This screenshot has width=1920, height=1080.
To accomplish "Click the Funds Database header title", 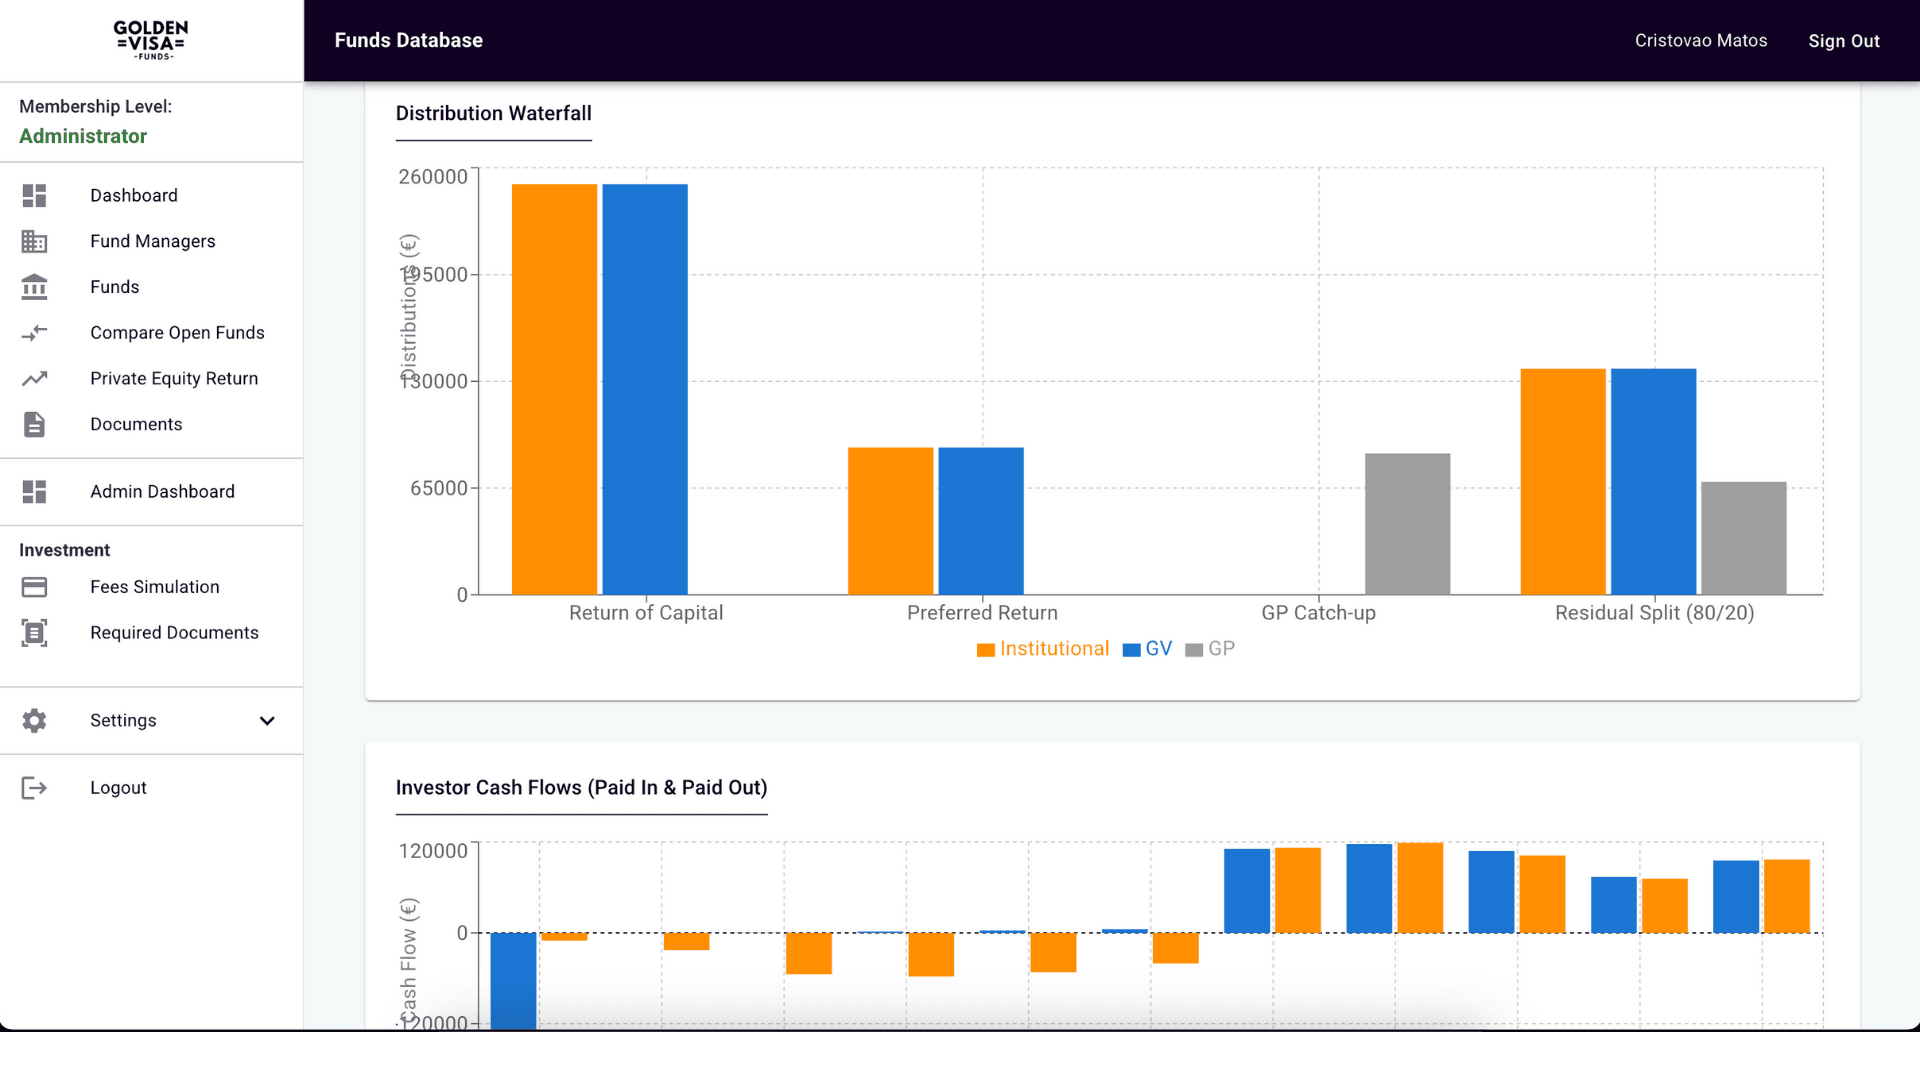I will [x=408, y=41].
